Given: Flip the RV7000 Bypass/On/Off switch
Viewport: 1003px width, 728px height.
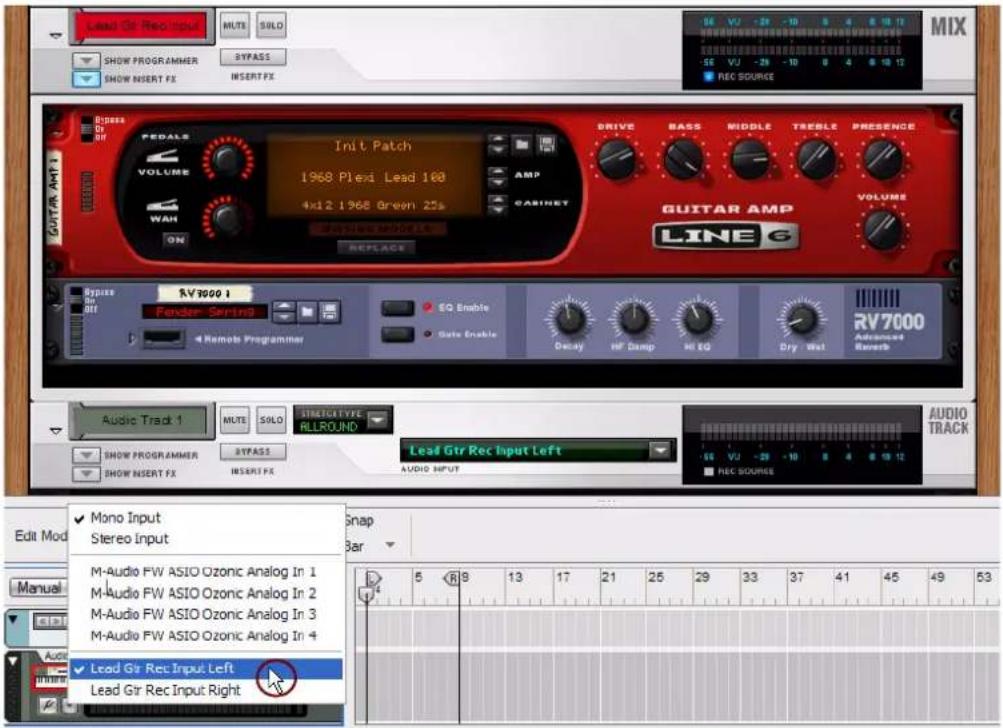Looking at the screenshot, I should (x=77, y=301).
